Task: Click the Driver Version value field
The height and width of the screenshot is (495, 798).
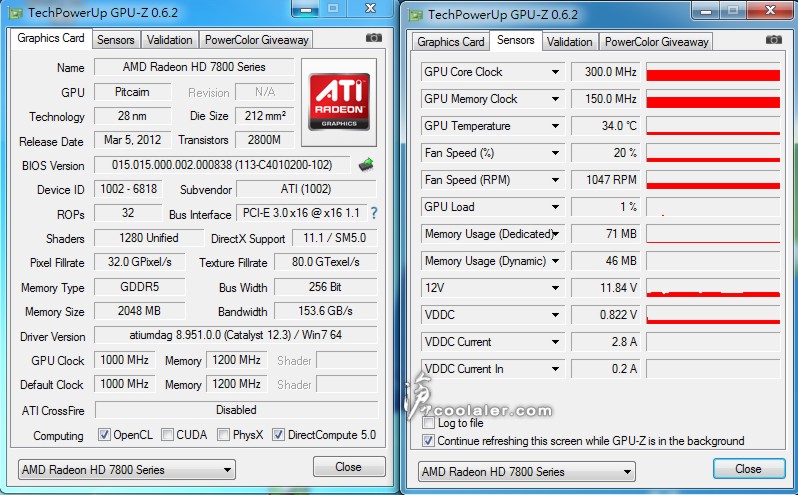Action: click(236, 335)
